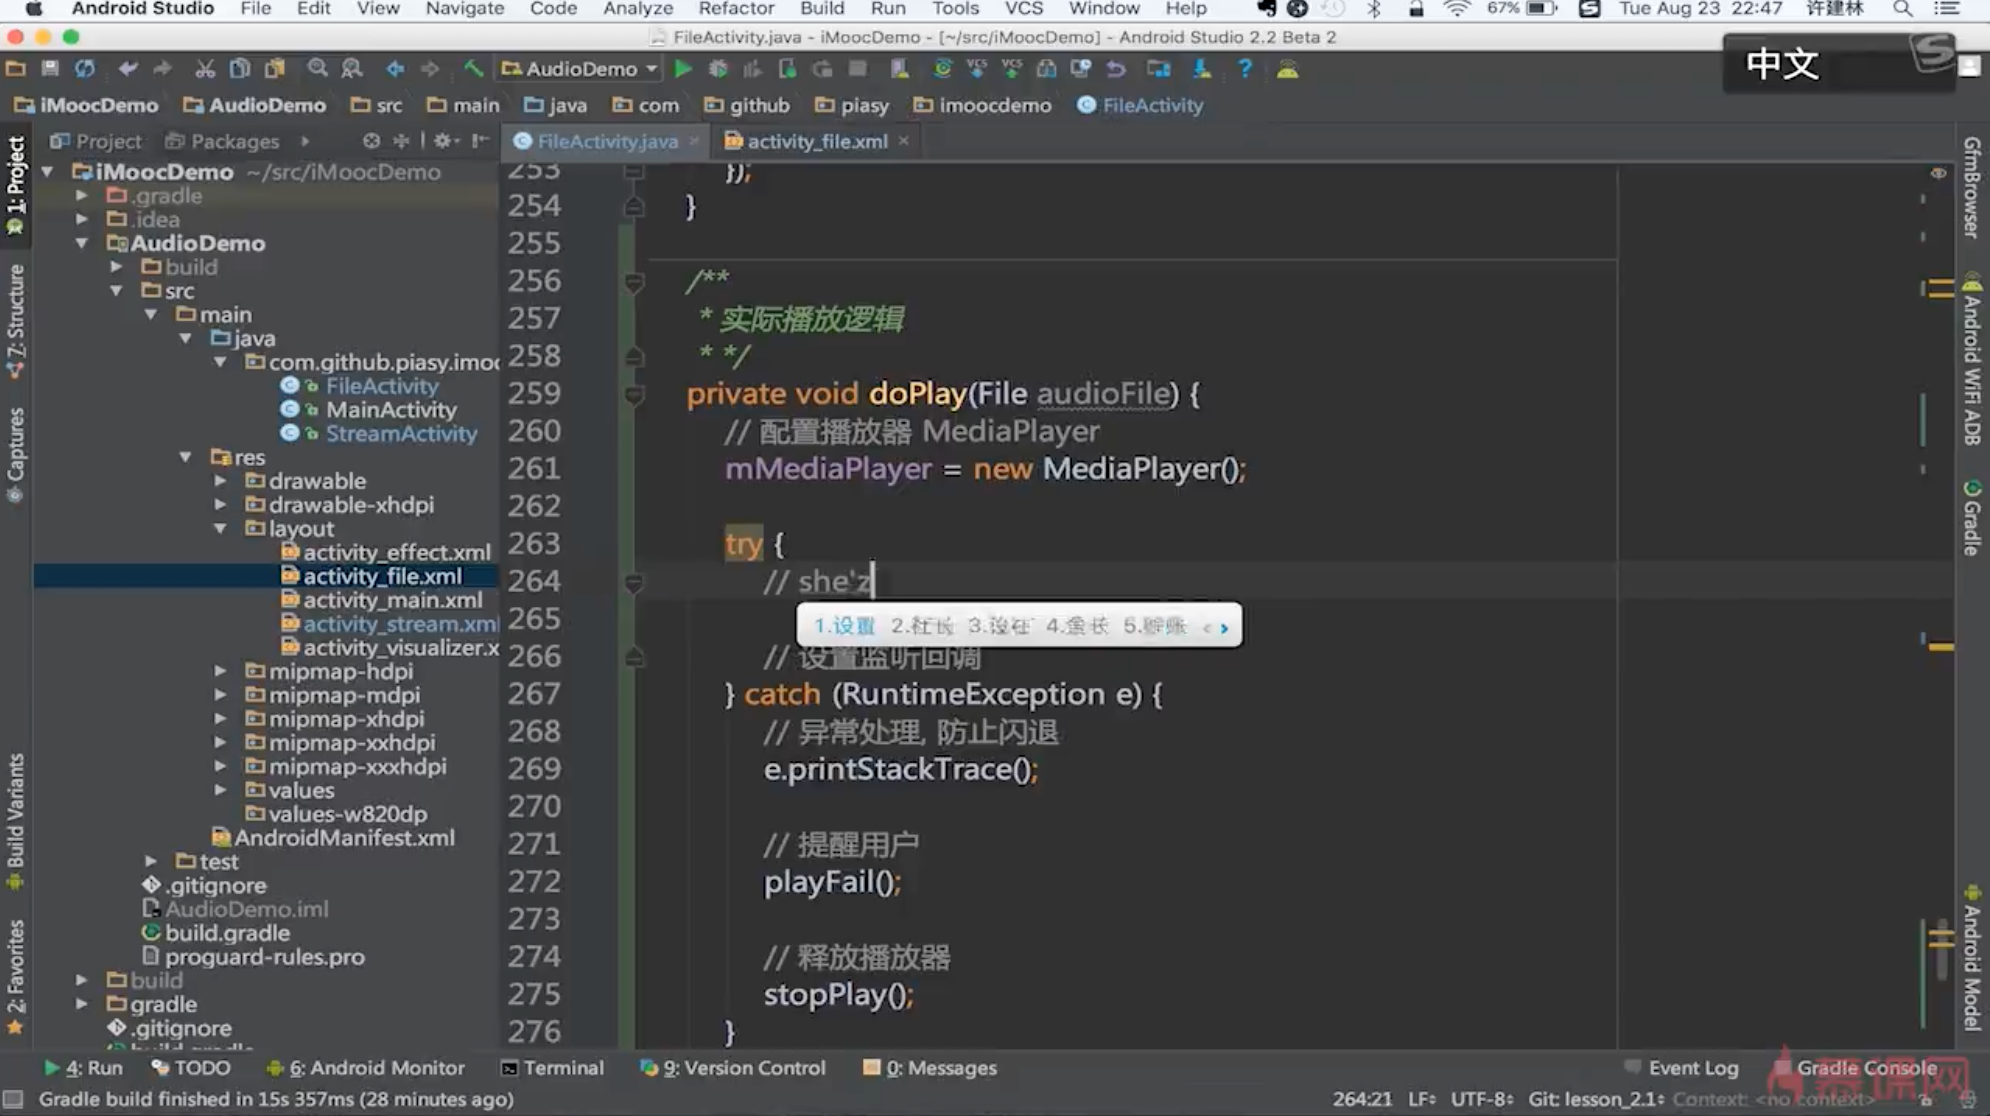The image size is (1990, 1116).
Task: Click the Debug app bug icon
Action: tap(717, 69)
